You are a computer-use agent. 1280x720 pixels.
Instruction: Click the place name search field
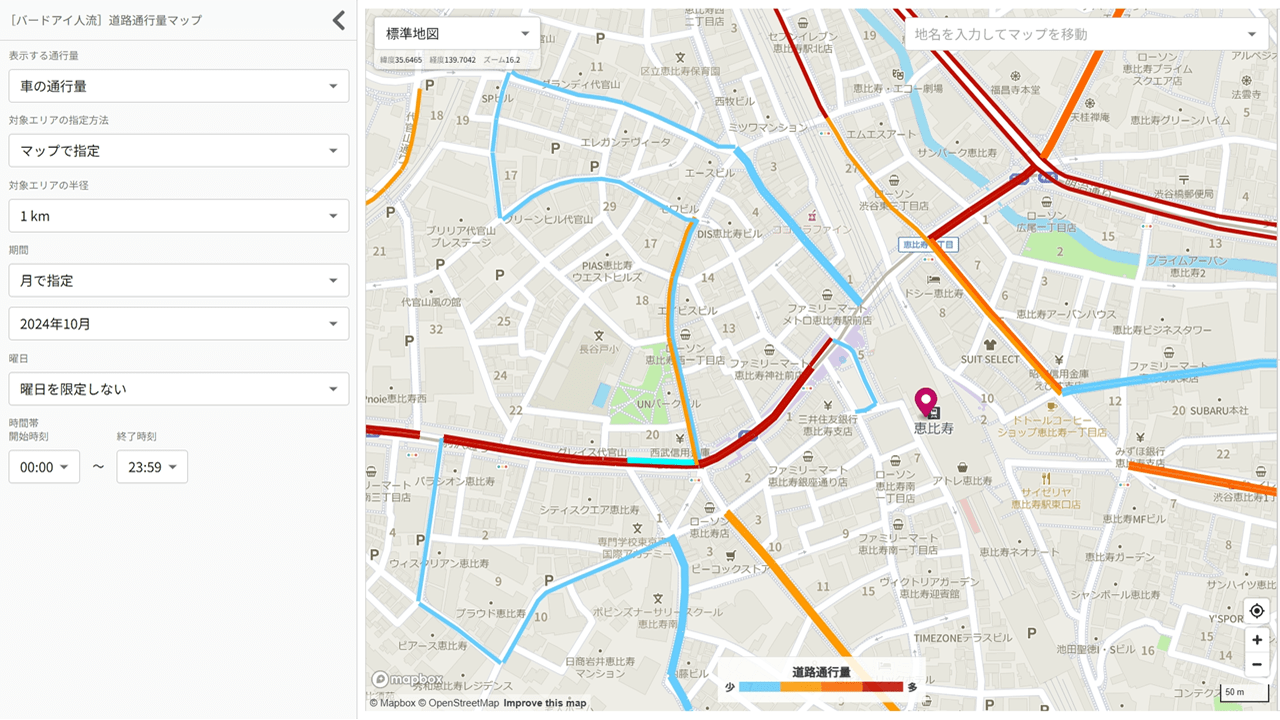click(1085, 34)
